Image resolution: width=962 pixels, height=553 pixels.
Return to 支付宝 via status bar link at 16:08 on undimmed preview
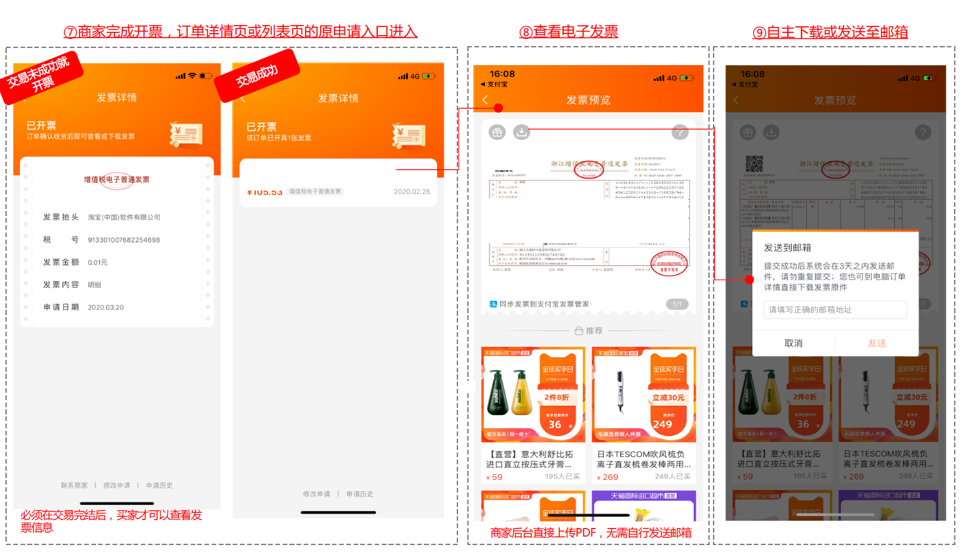point(494,84)
